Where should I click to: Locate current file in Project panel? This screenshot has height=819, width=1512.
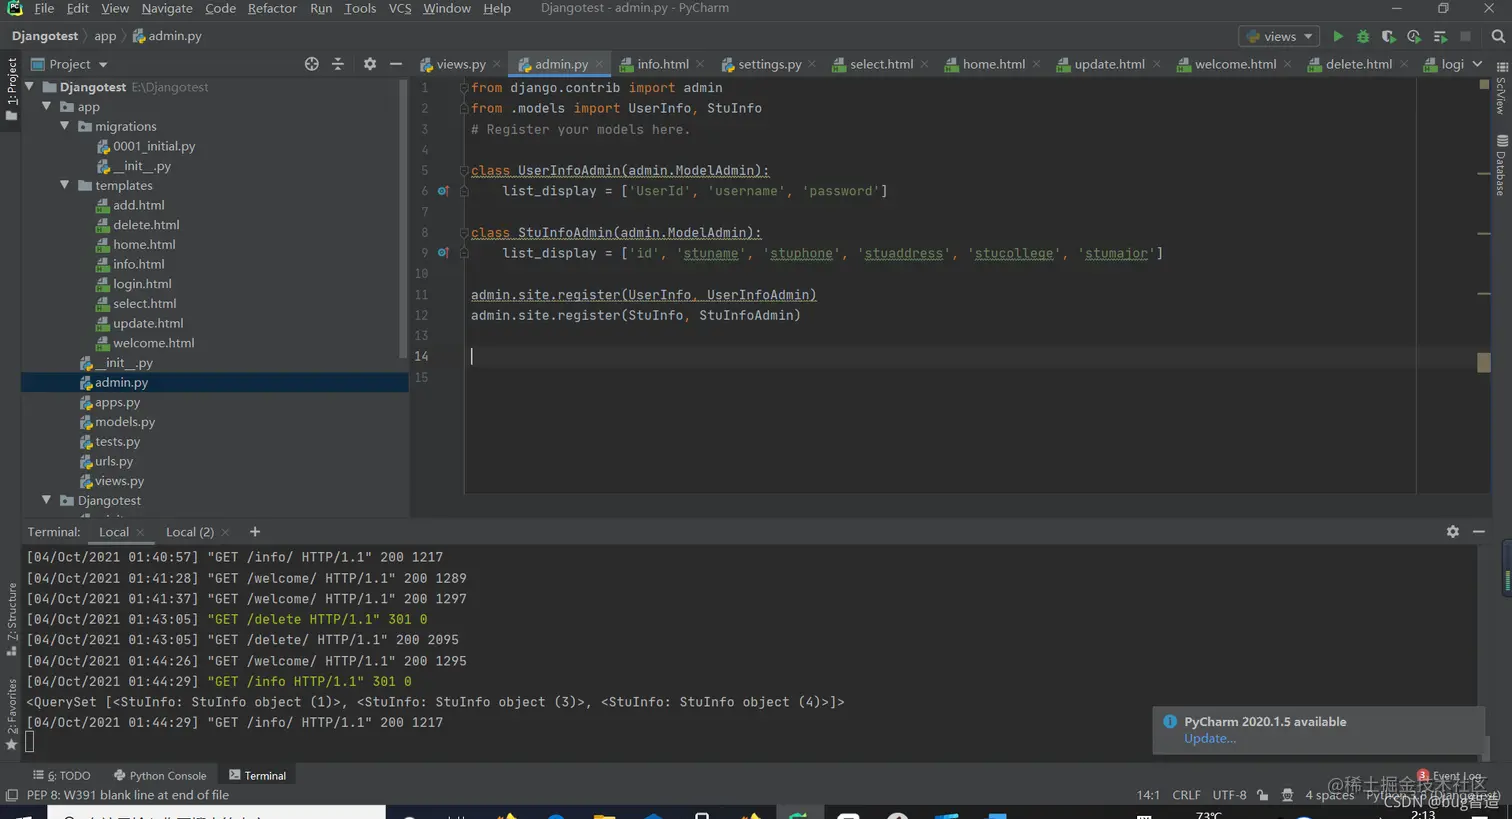312,64
